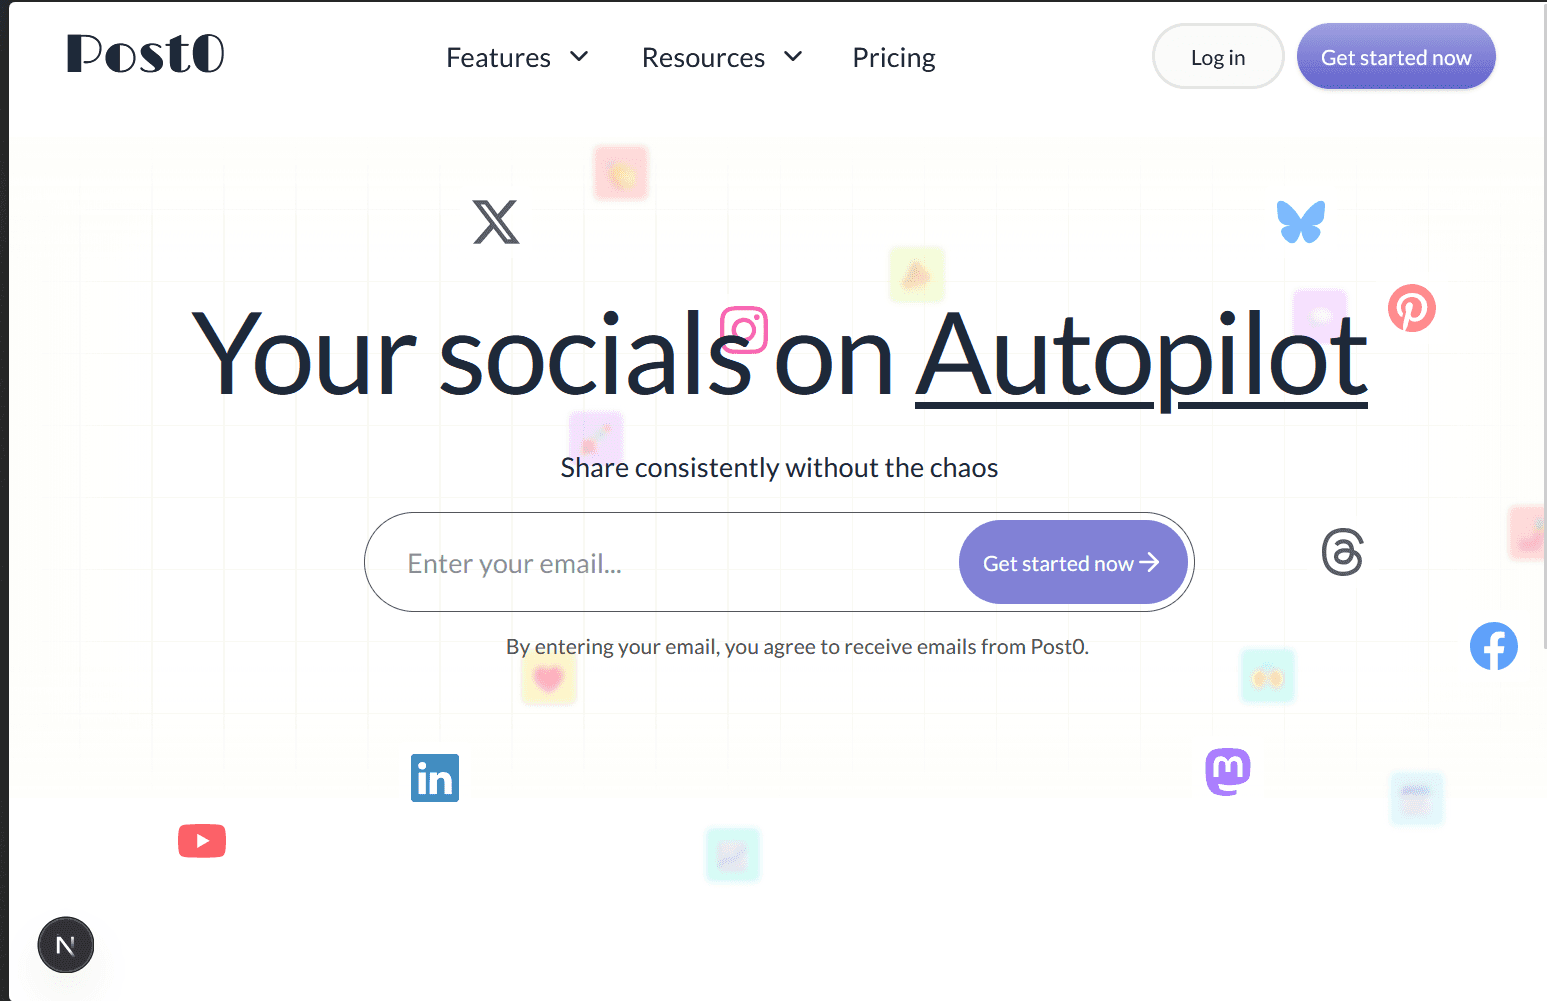
Task: Click the Log in button
Action: coord(1217,57)
